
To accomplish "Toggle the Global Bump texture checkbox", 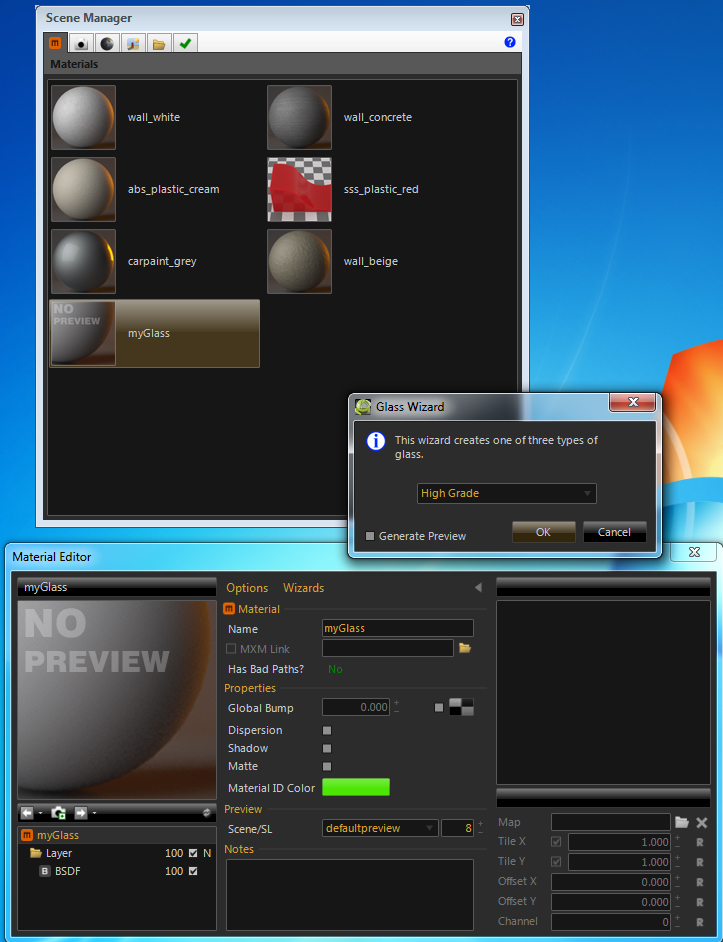I will [439, 708].
